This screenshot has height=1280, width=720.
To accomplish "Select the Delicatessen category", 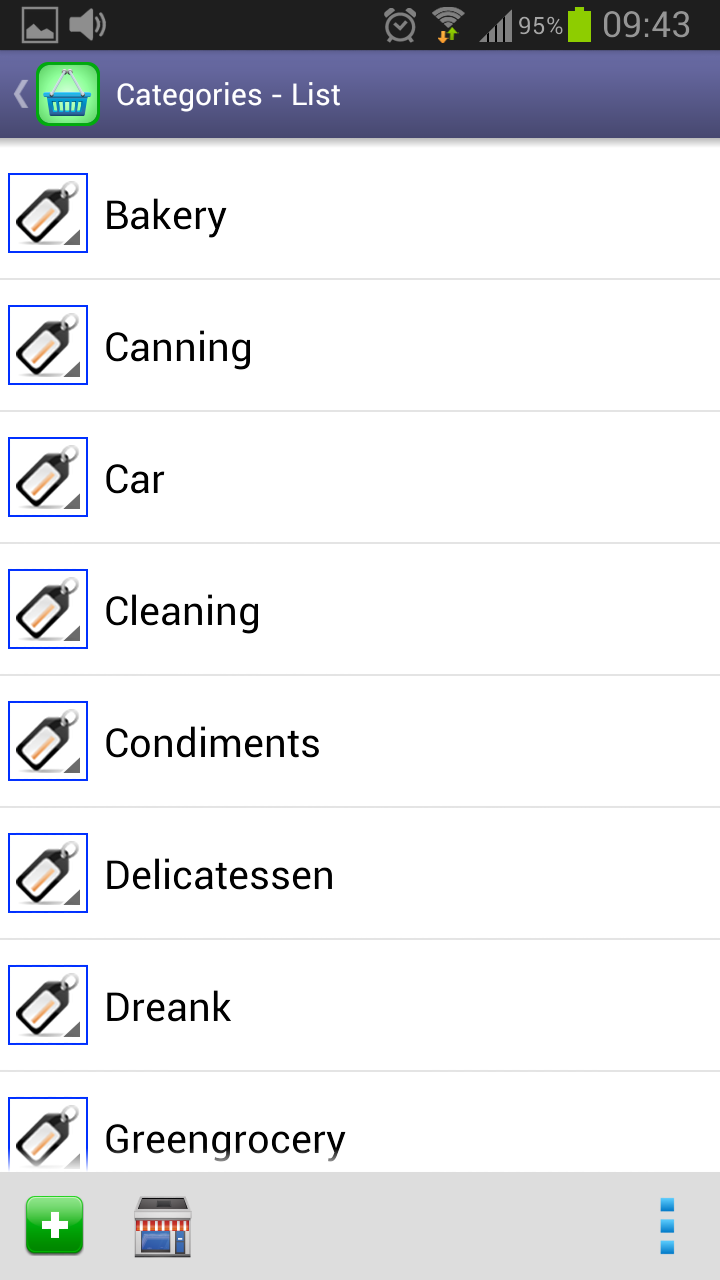I will click(x=400, y=875).
